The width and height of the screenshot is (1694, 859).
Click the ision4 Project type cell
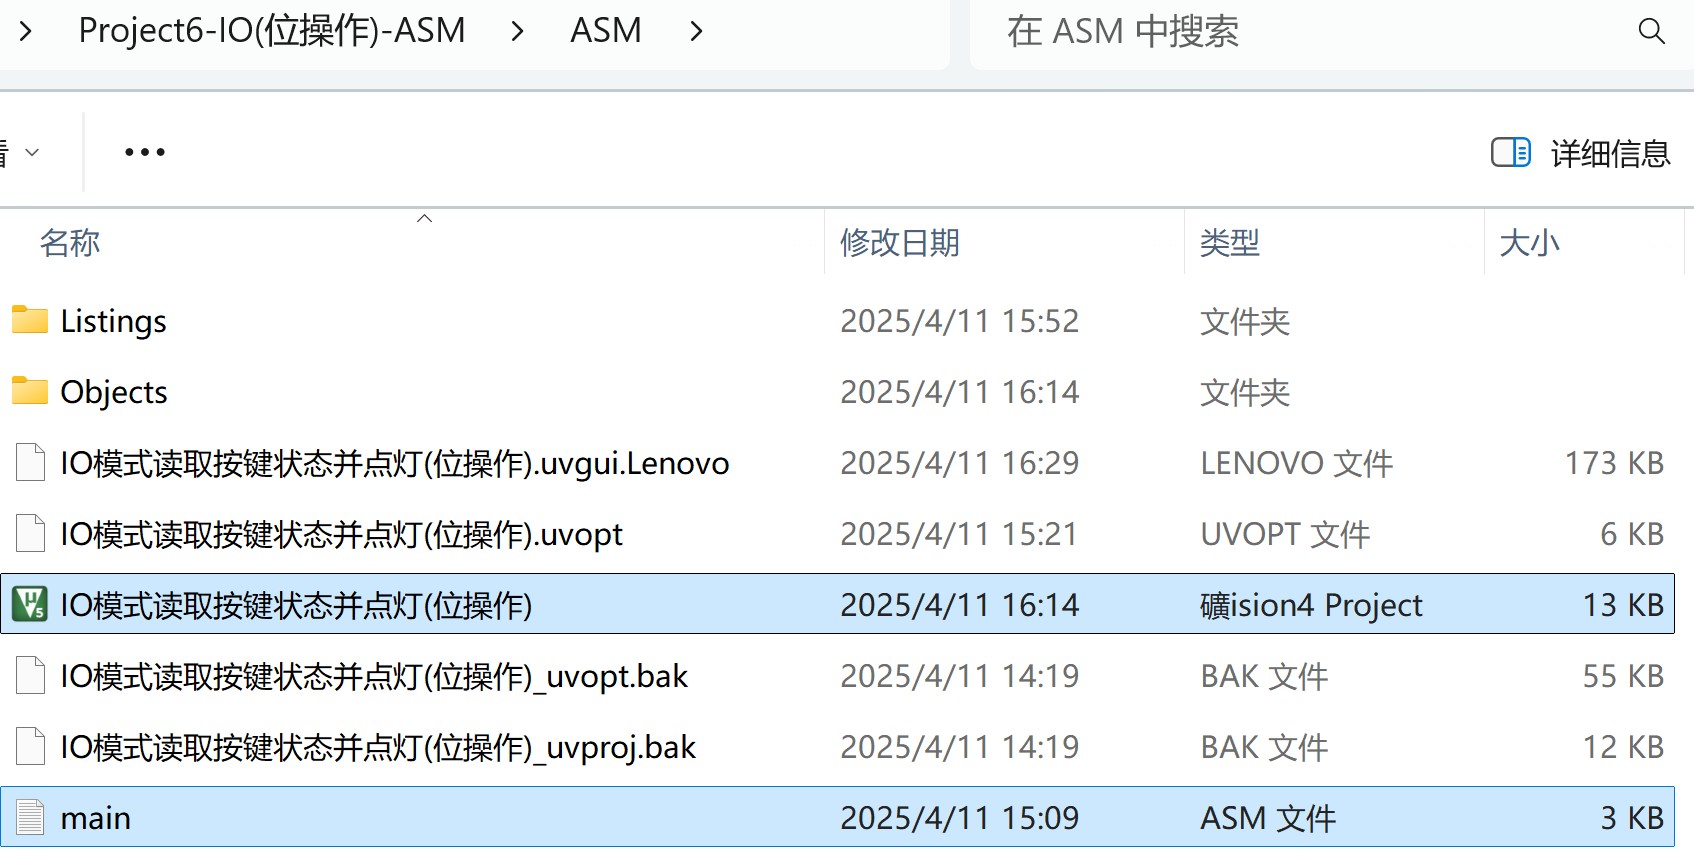(x=1311, y=605)
